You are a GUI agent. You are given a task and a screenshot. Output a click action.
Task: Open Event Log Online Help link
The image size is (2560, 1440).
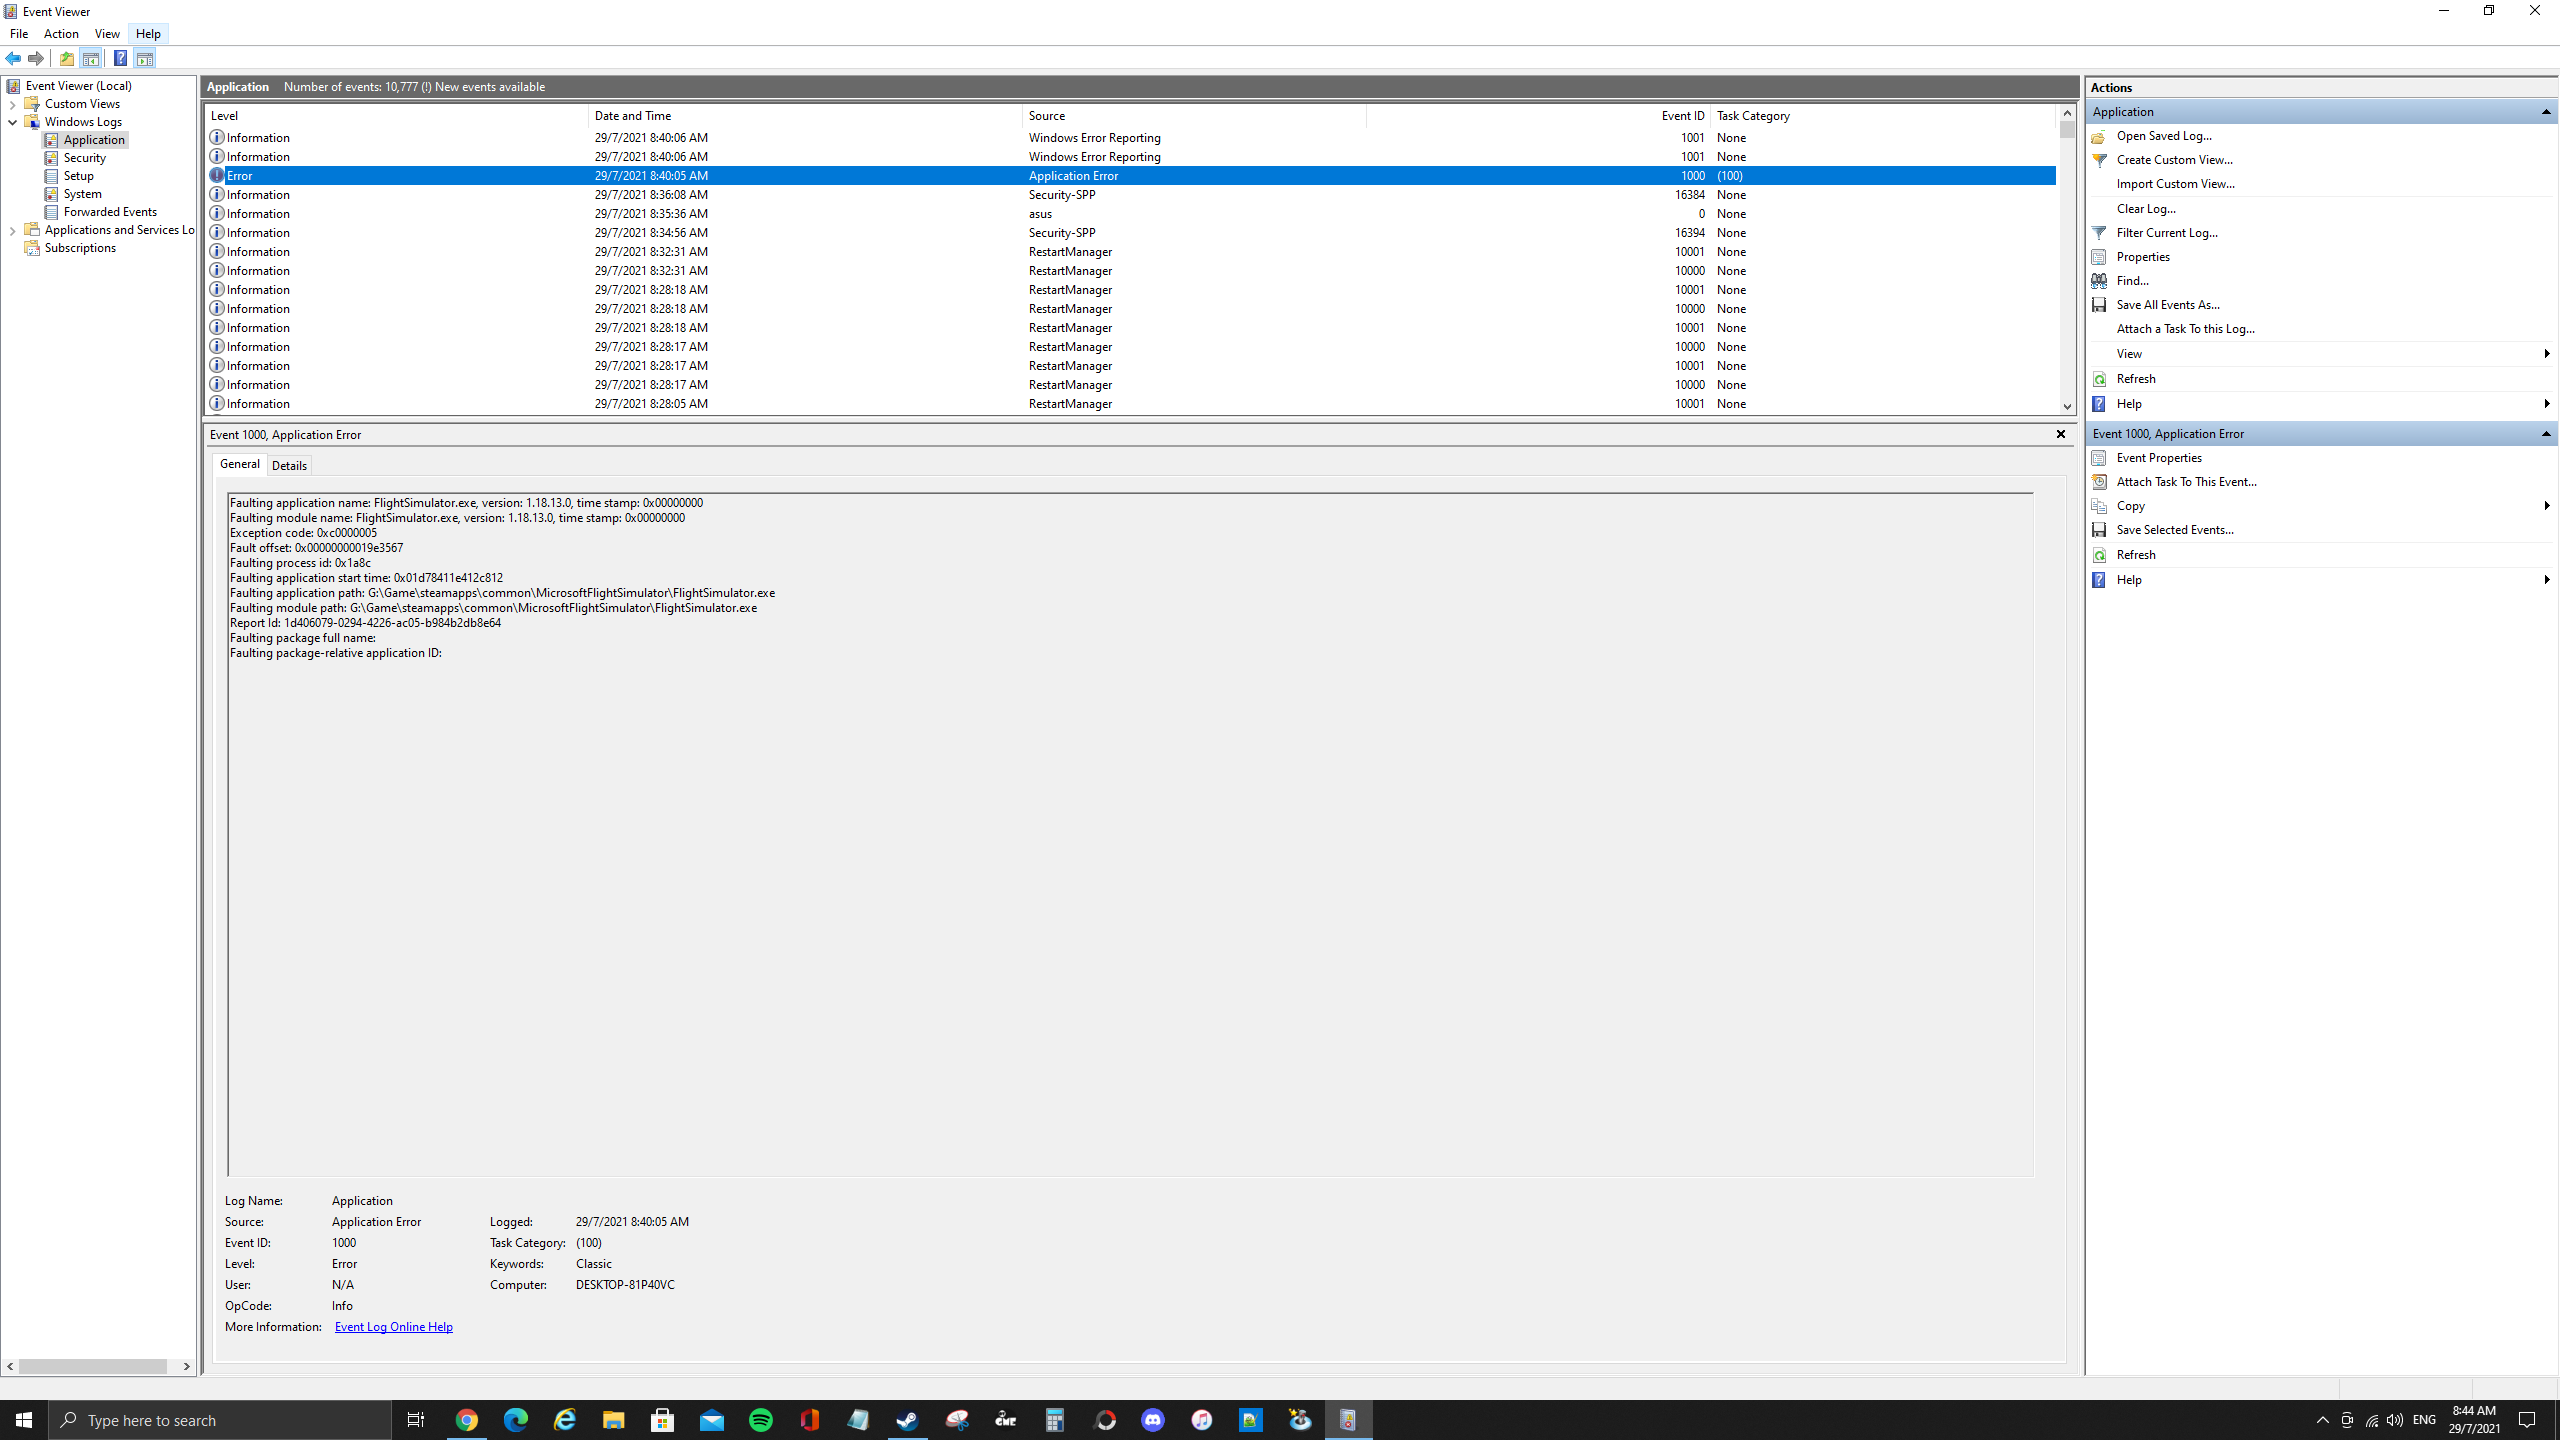pos(393,1327)
